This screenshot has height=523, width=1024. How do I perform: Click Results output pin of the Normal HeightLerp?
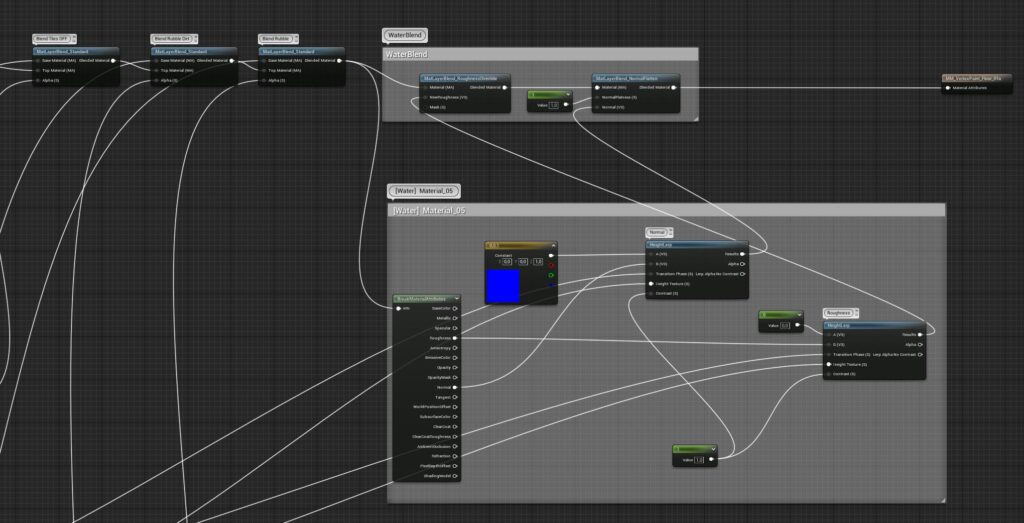[742, 254]
